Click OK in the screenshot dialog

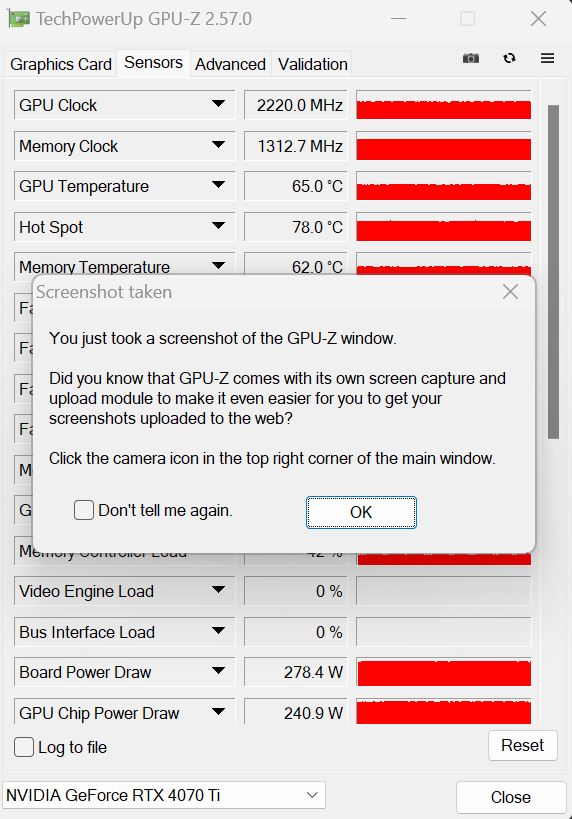click(x=361, y=512)
